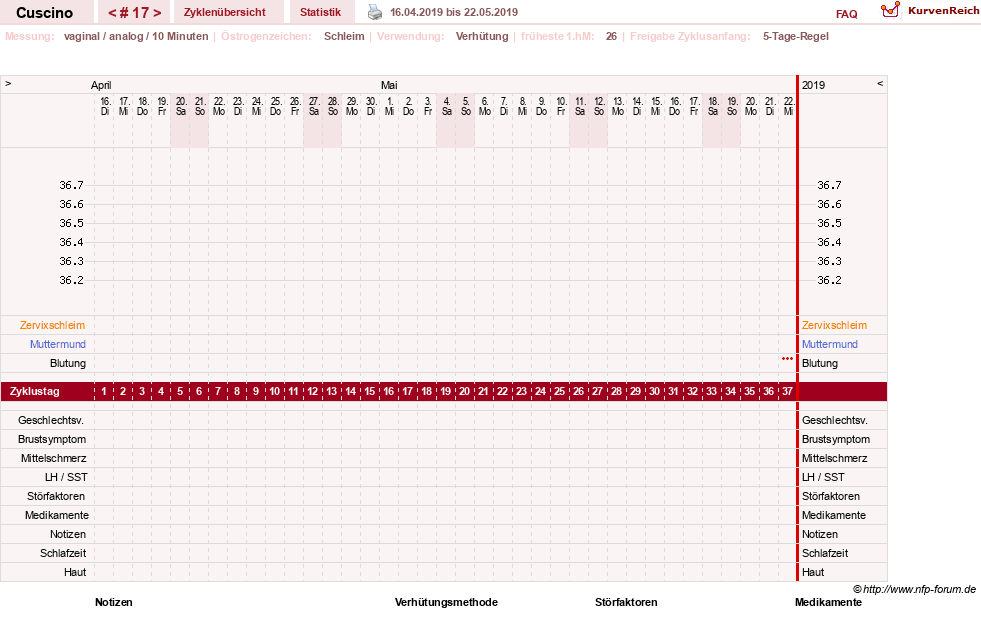Click the bold Störfaktoren heading below chart
The image size is (981, 641).
(626, 602)
